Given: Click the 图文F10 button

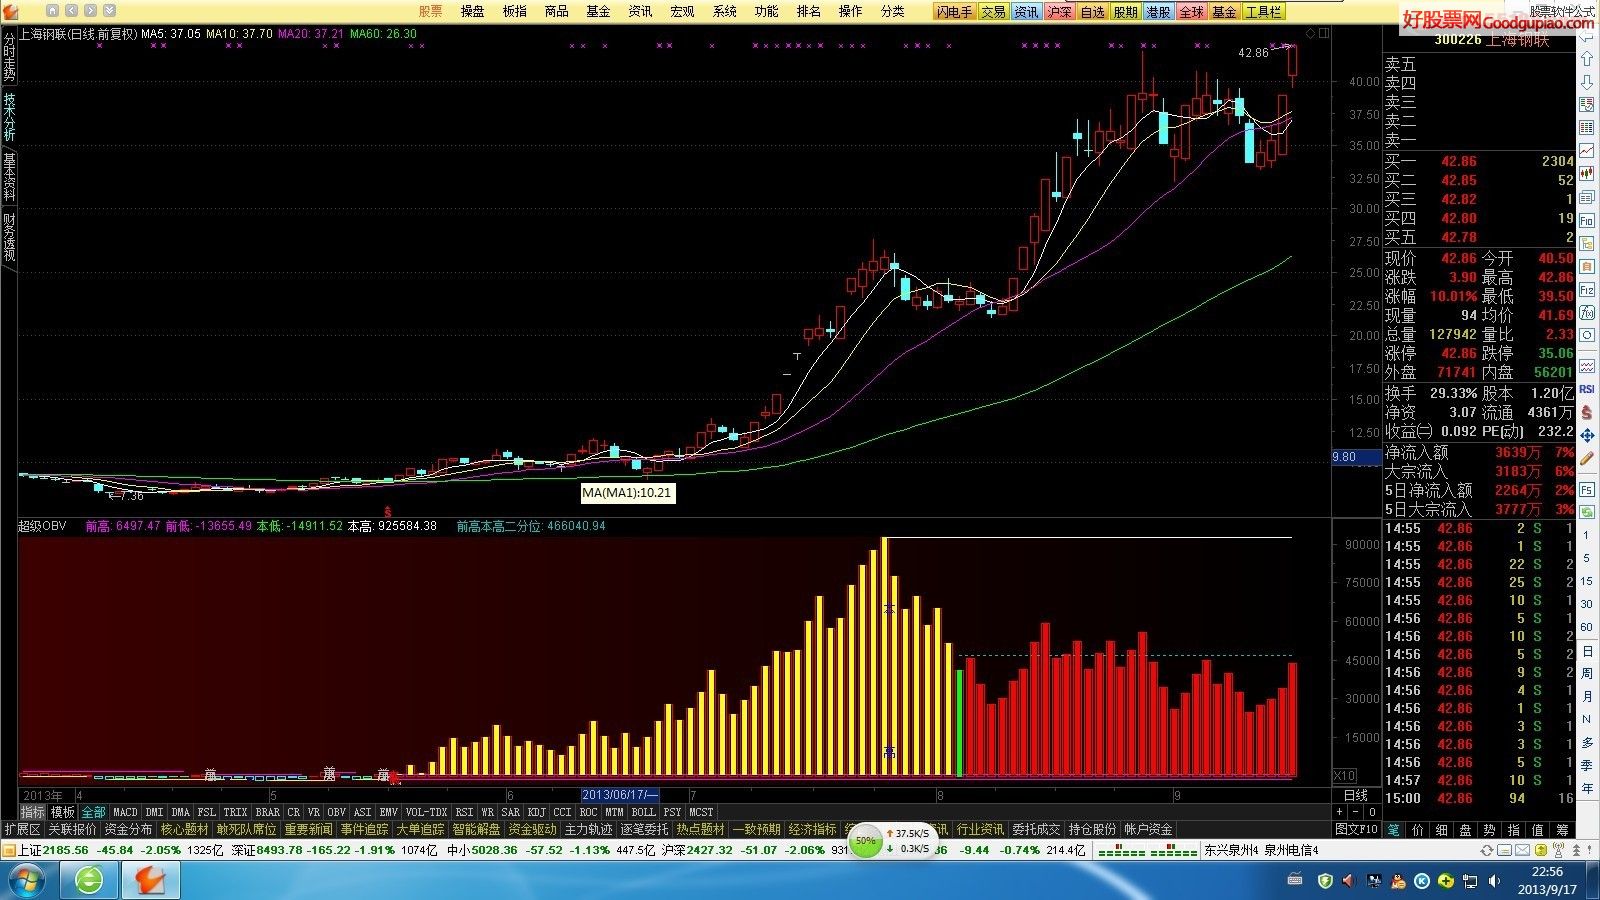Looking at the screenshot, I should click(1356, 830).
